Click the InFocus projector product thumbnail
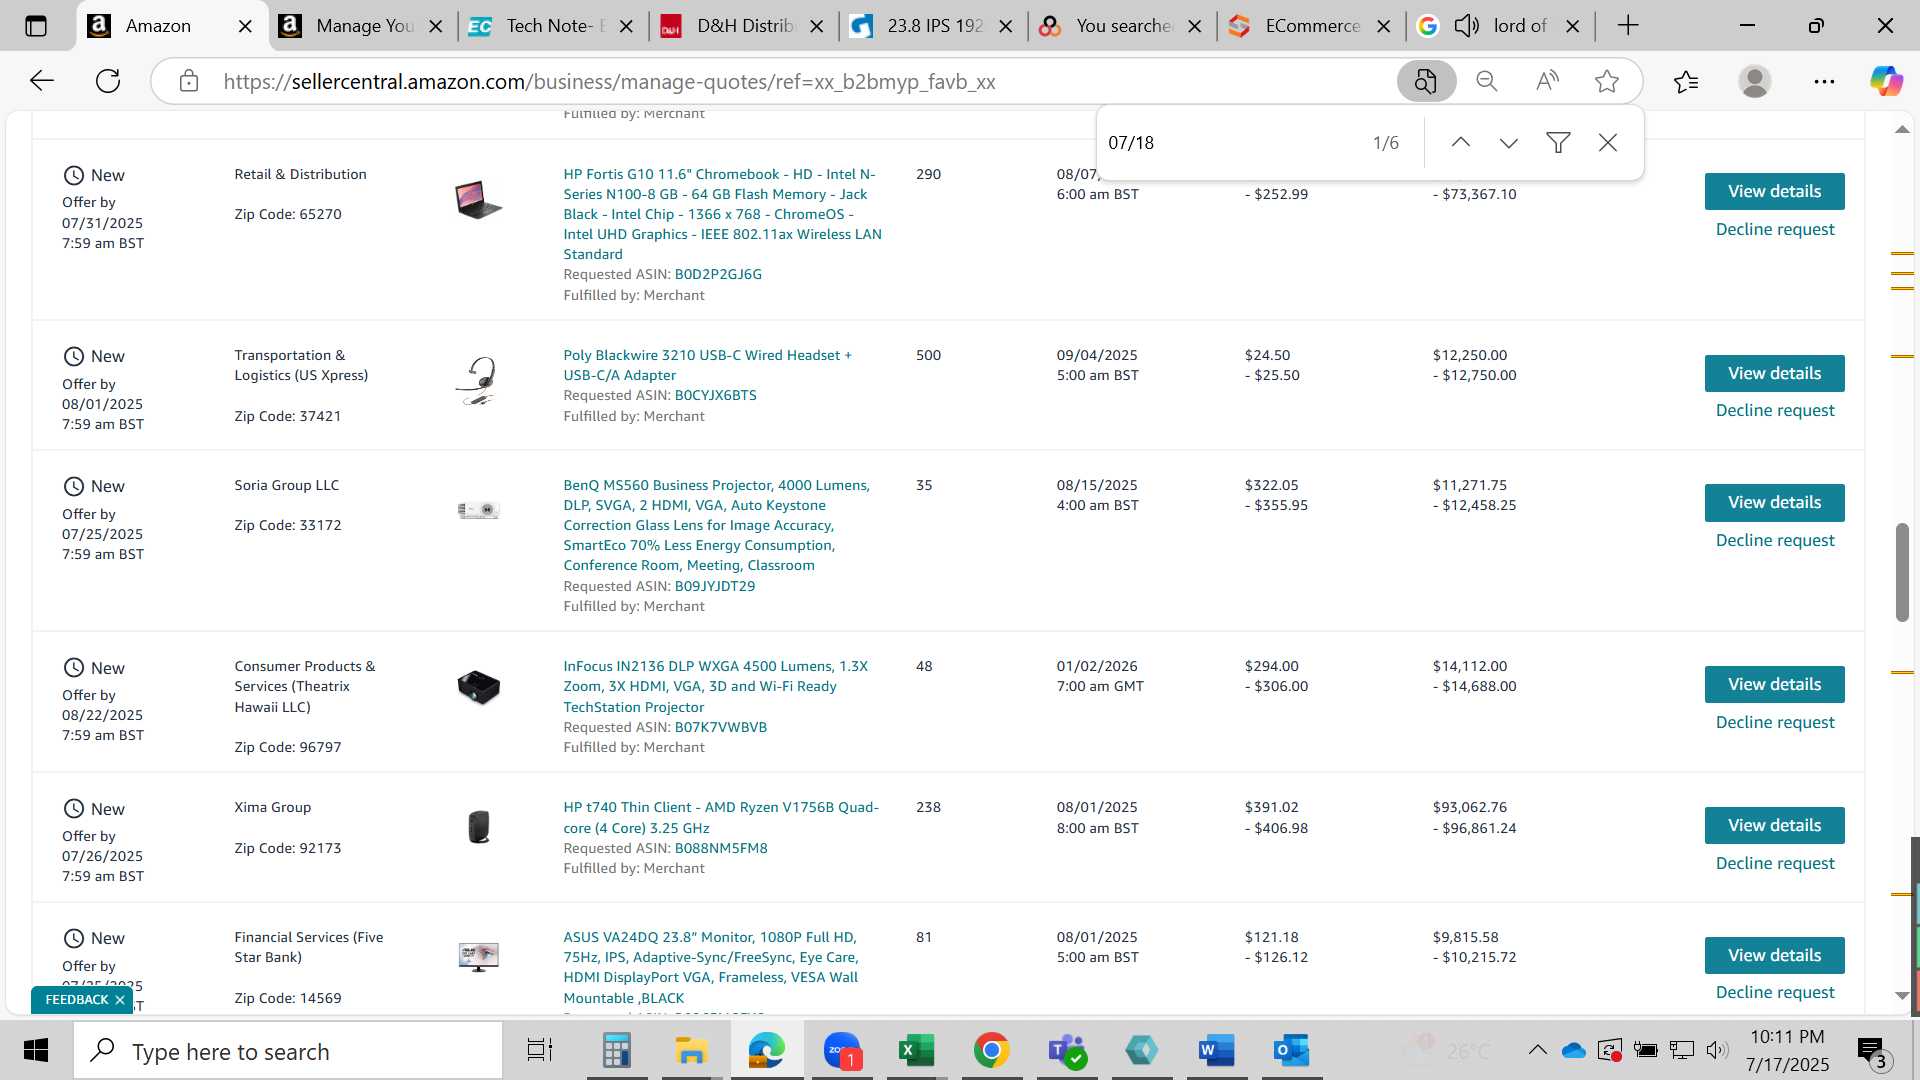The image size is (1920, 1080). tap(478, 687)
